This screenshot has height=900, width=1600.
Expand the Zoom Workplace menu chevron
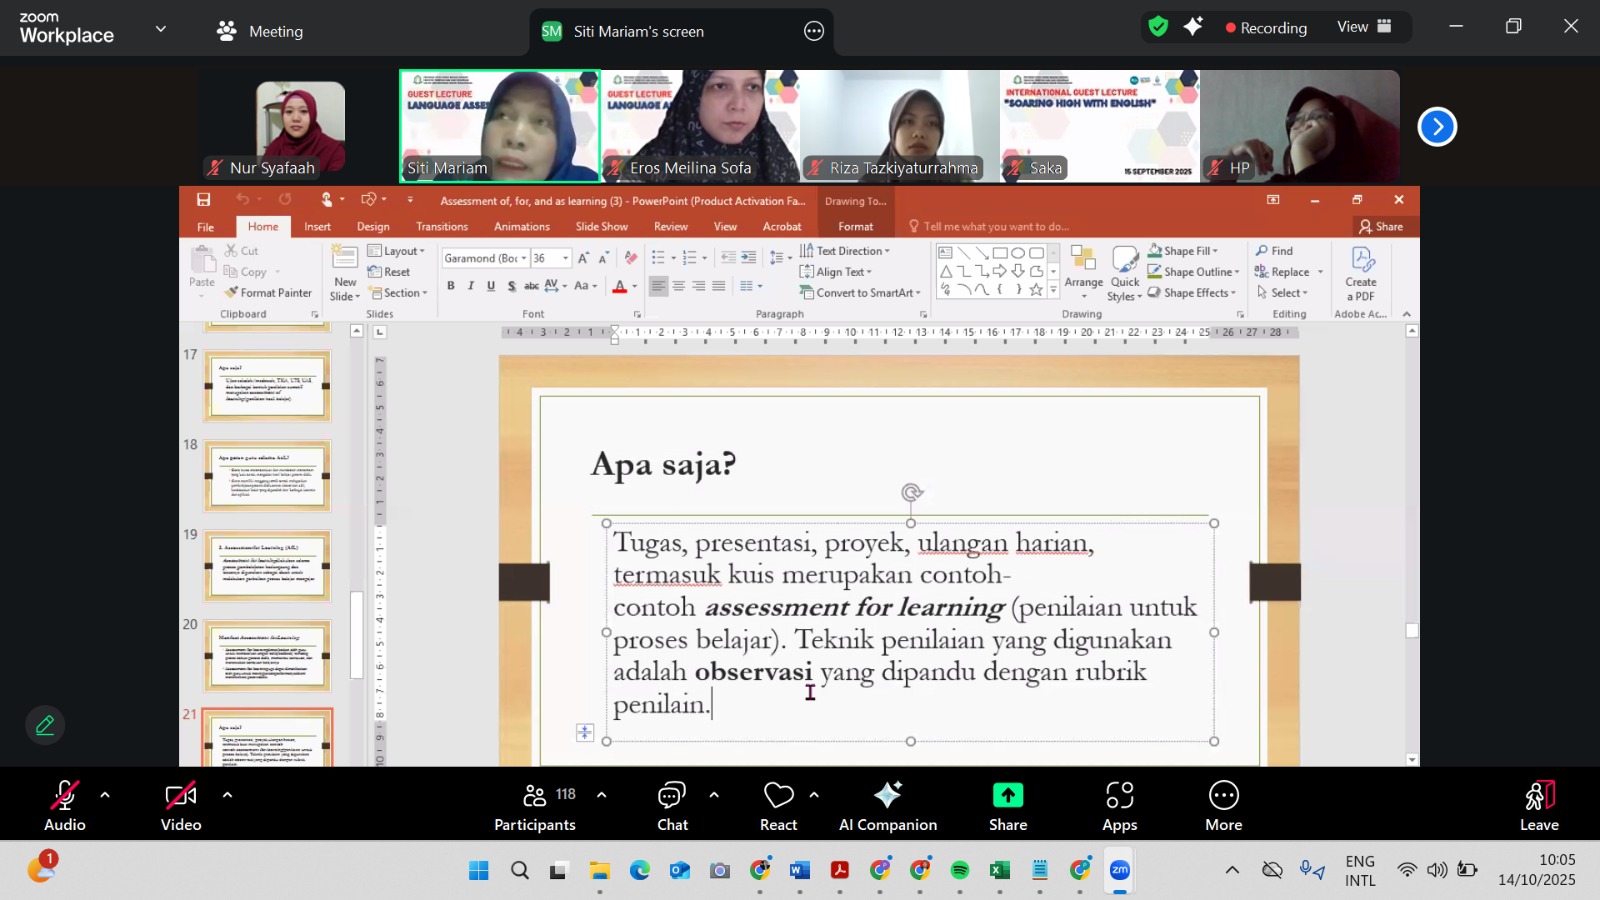[161, 30]
